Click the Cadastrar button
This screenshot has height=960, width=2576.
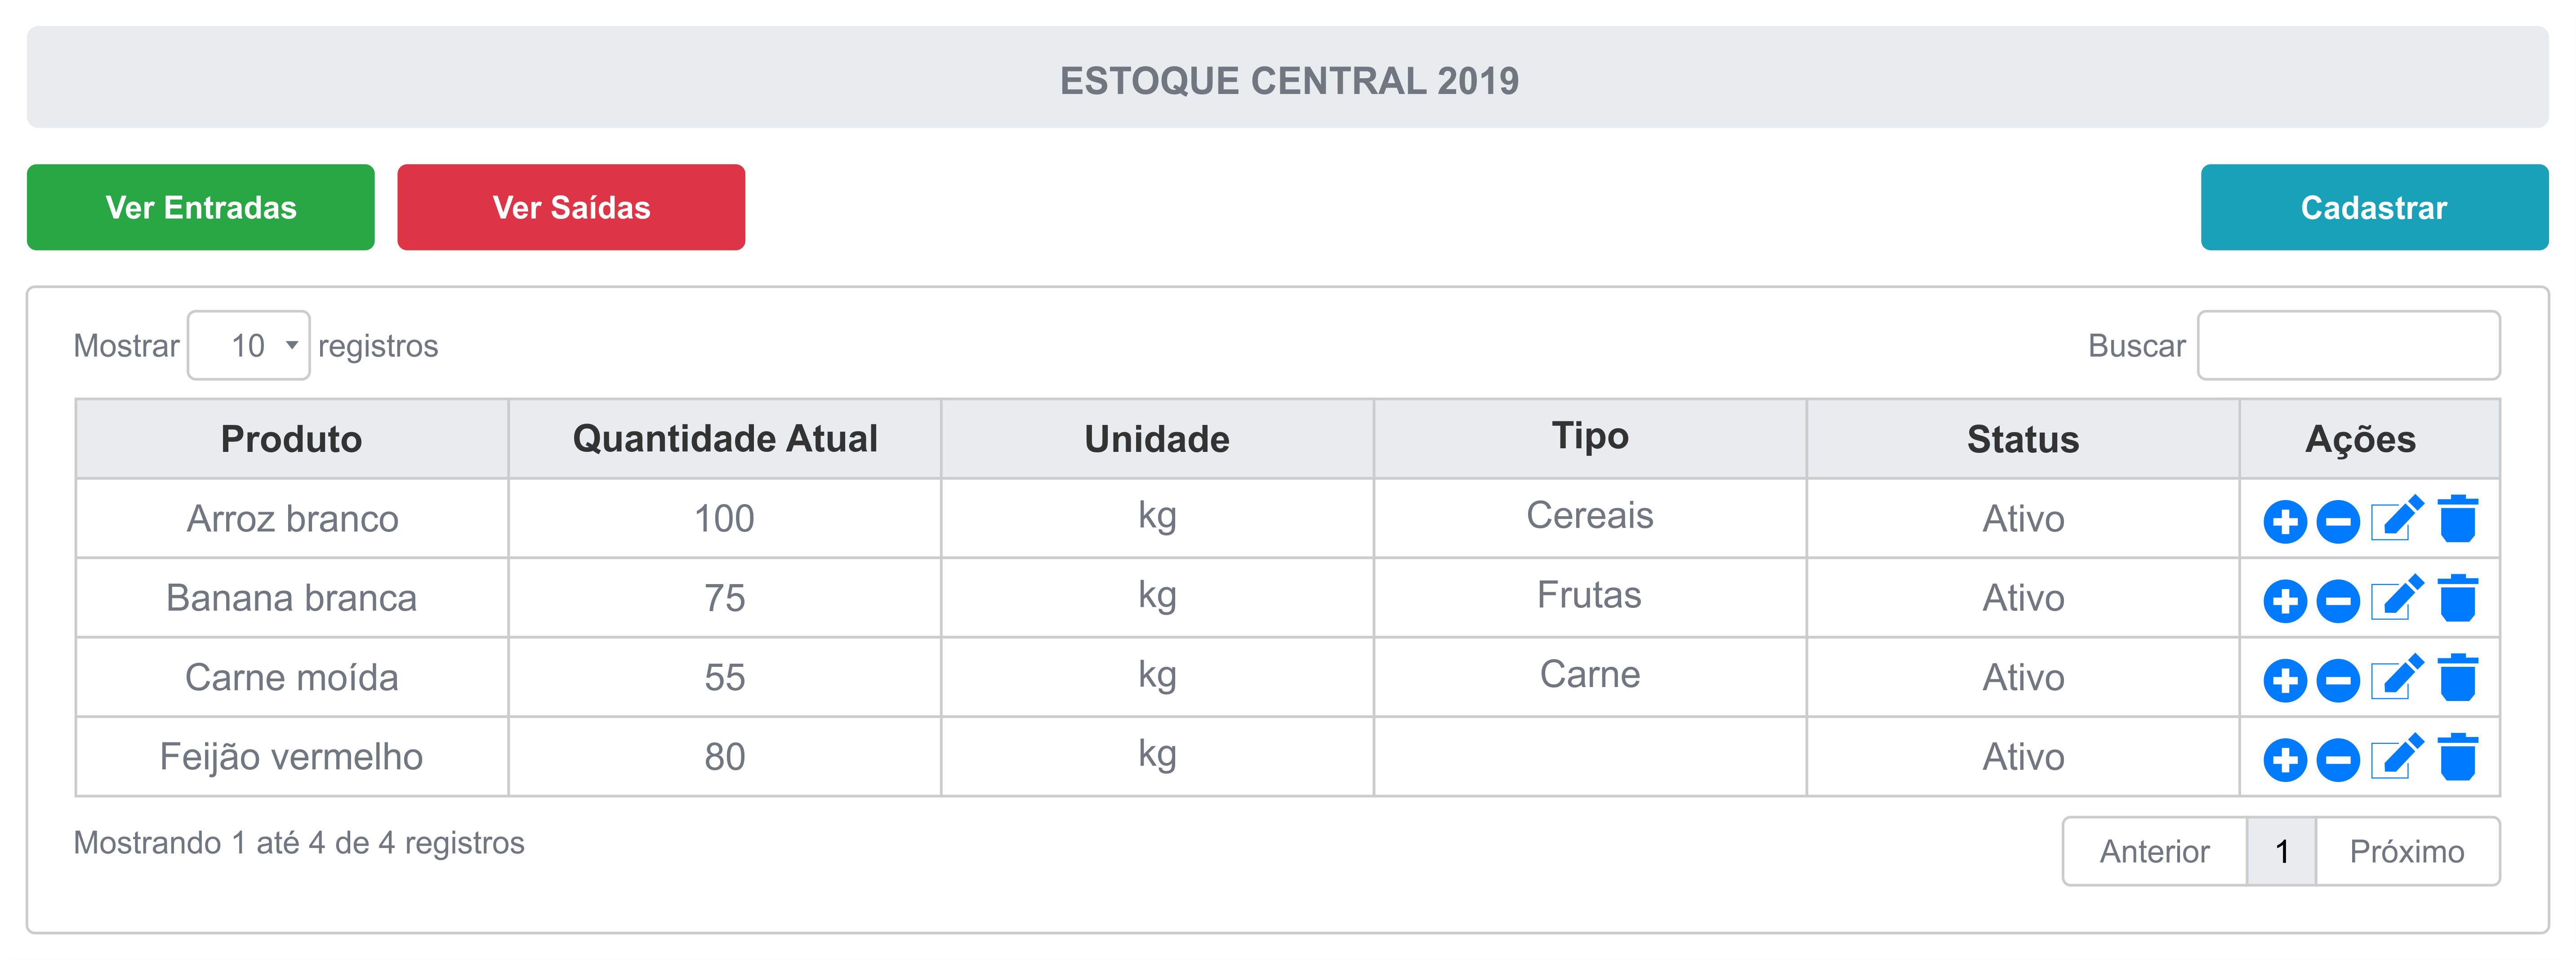(2374, 207)
